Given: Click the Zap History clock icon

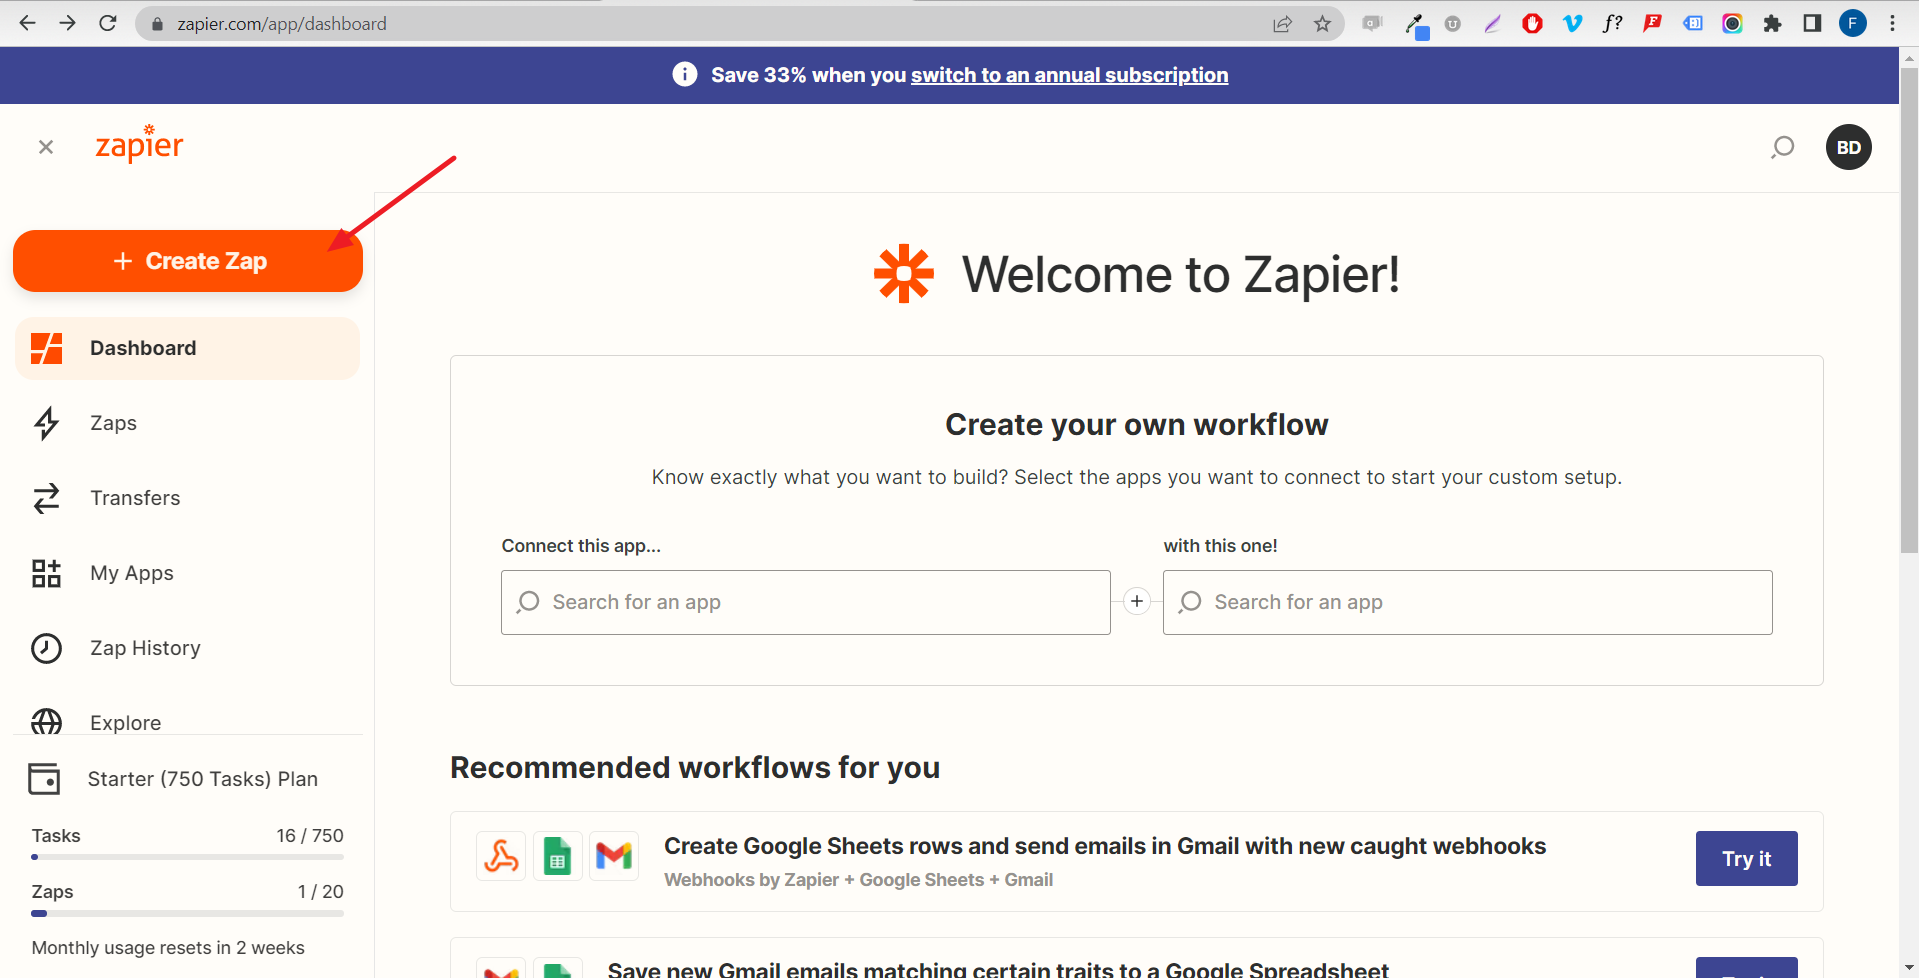Looking at the screenshot, I should [46, 648].
